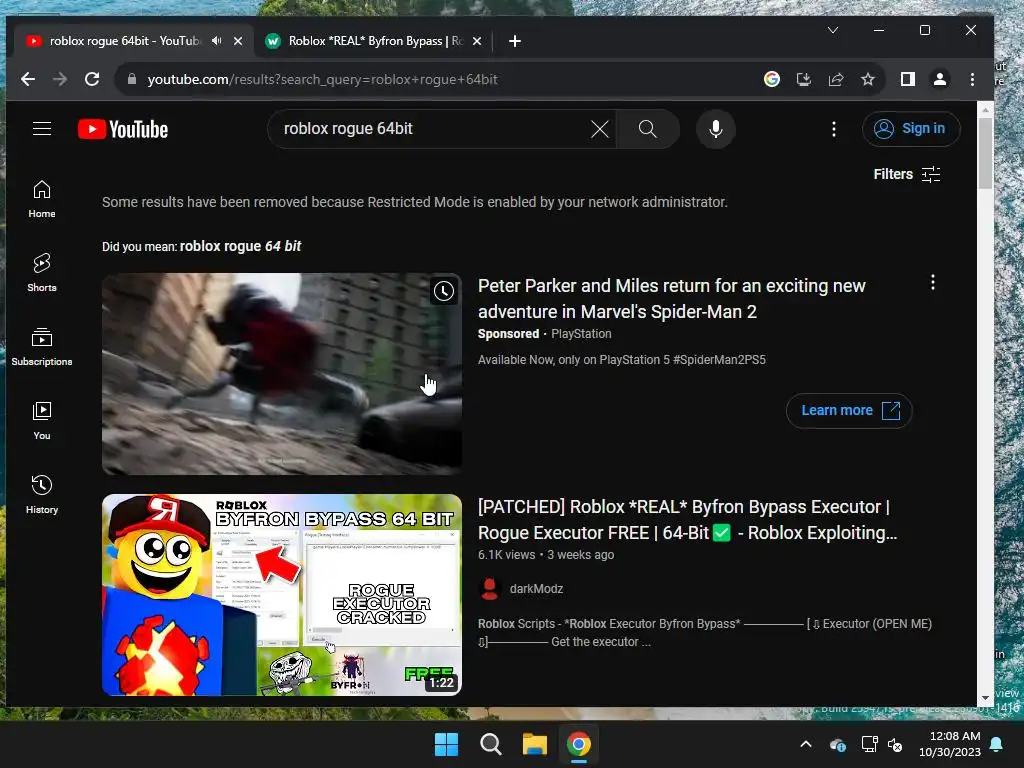Screen dimensions: 1024x768
Task: Click the address bar URL
Action: tap(323, 79)
